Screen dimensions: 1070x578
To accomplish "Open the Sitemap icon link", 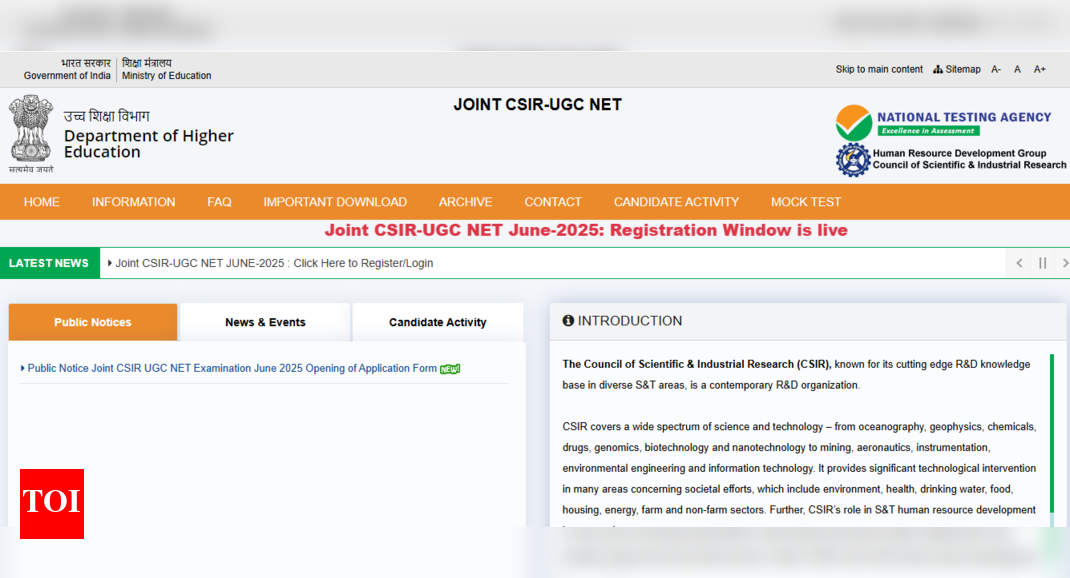I will tap(957, 69).
